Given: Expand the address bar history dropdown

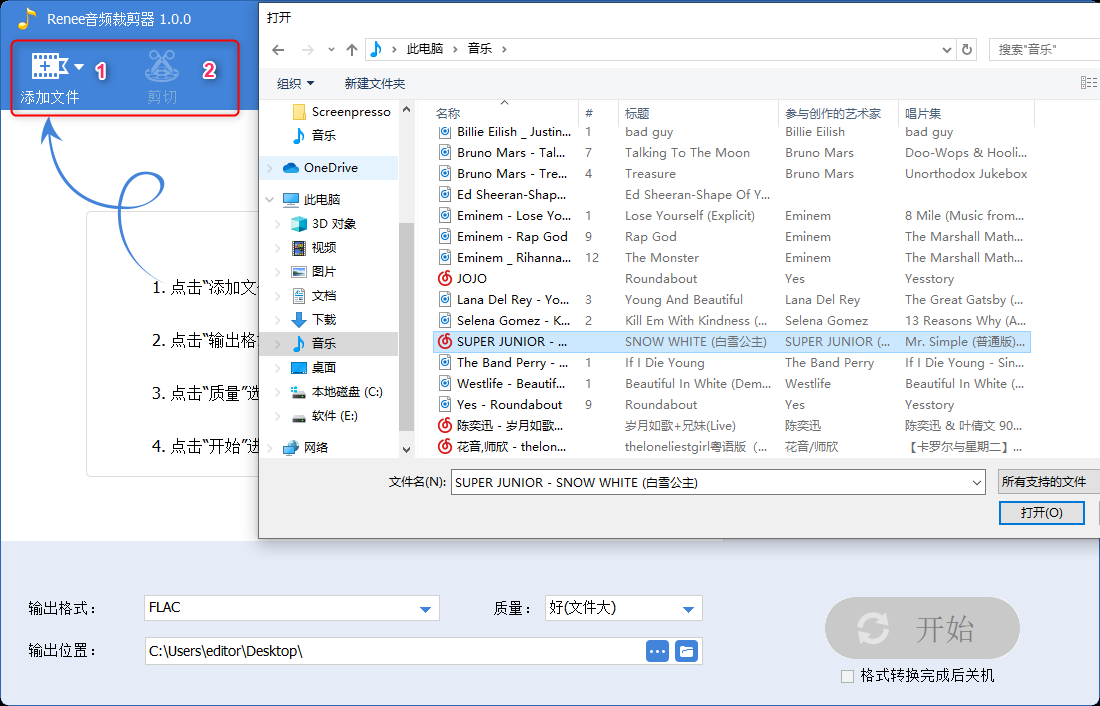Looking at the screenshot, I should click(x=946, y=50).
